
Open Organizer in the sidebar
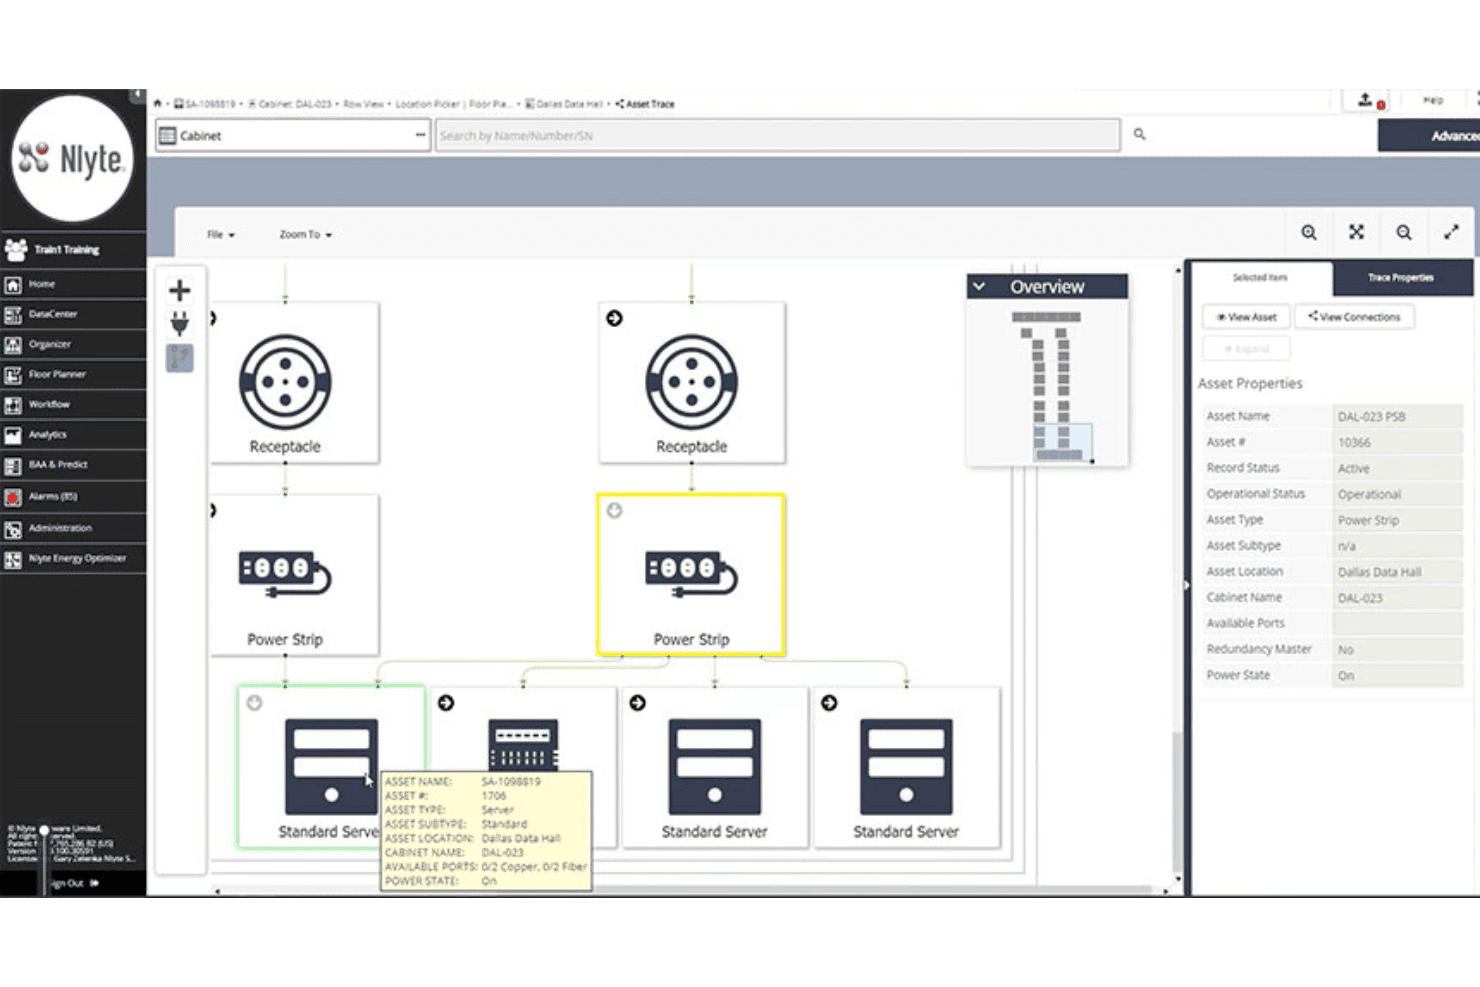73,345
